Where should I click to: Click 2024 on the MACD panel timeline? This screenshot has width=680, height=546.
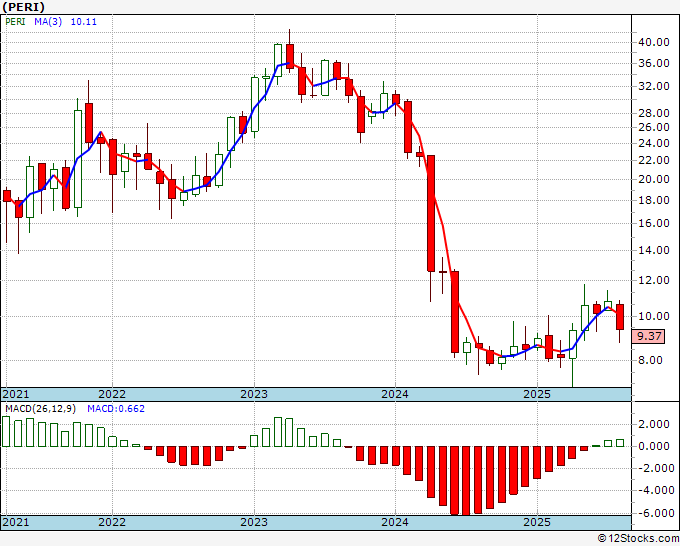(x=395, y=522)
